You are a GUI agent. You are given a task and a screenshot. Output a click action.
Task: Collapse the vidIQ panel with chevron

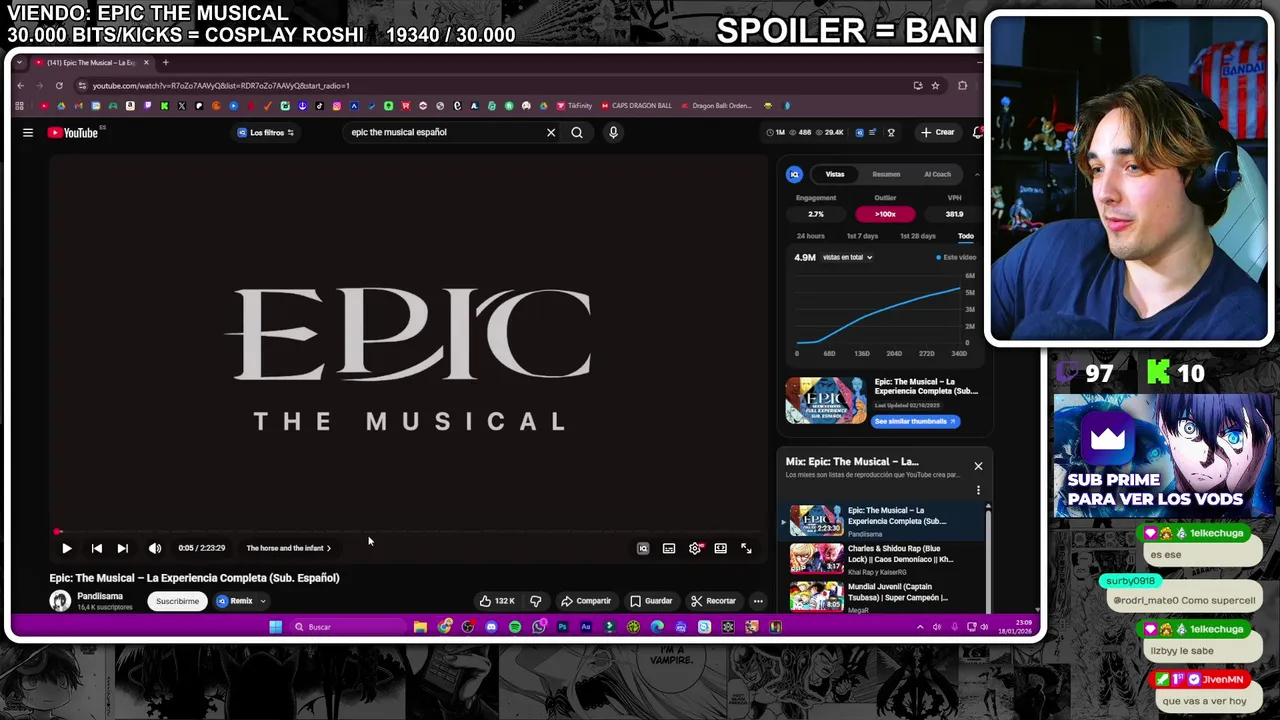coord(977,174)
